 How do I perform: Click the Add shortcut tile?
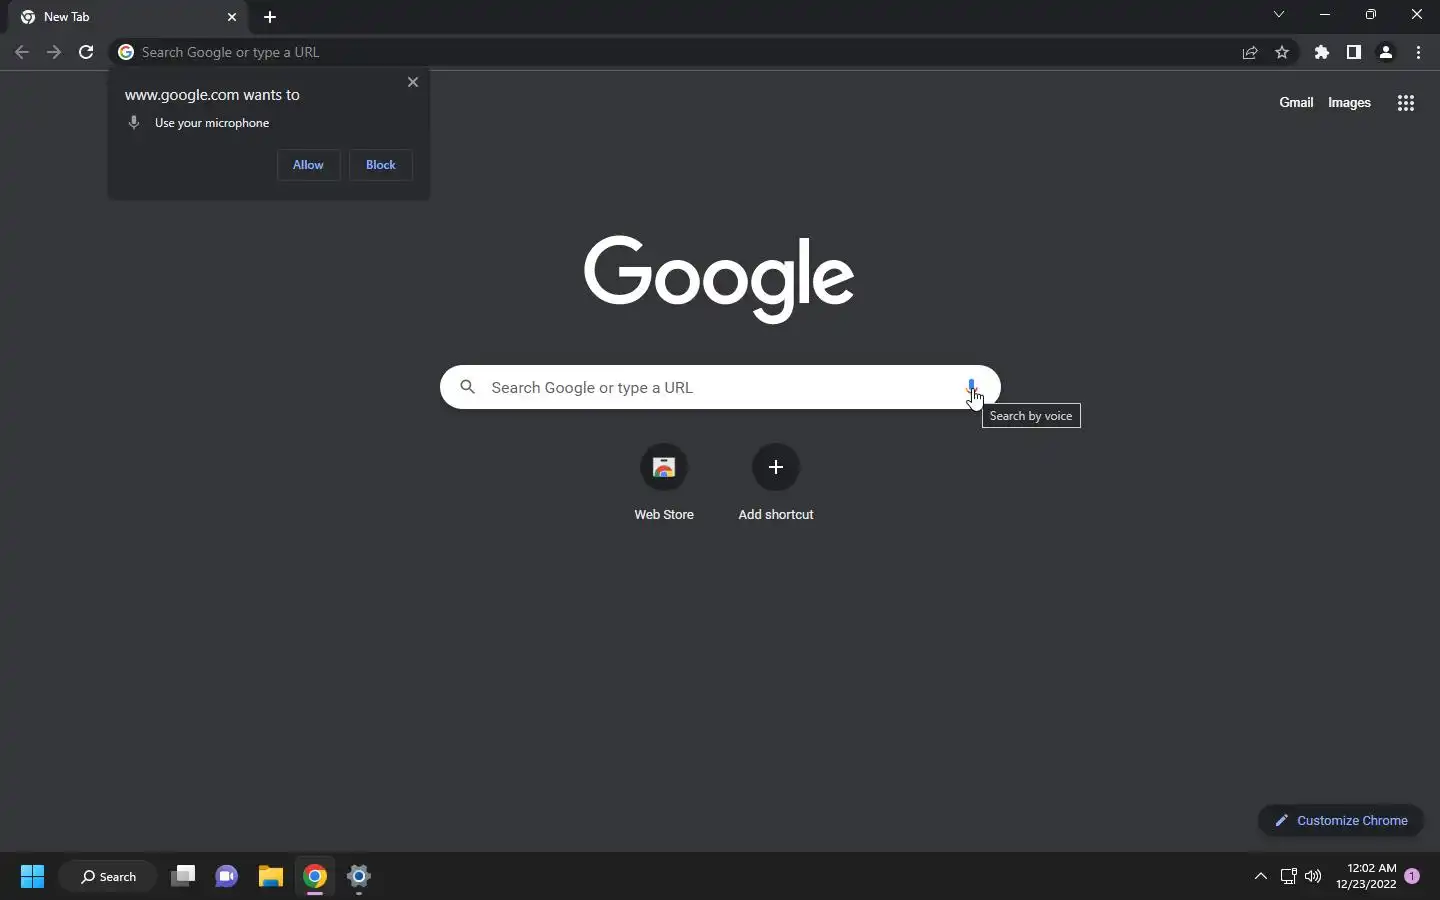pyautogui.click(x=776, y=482)
